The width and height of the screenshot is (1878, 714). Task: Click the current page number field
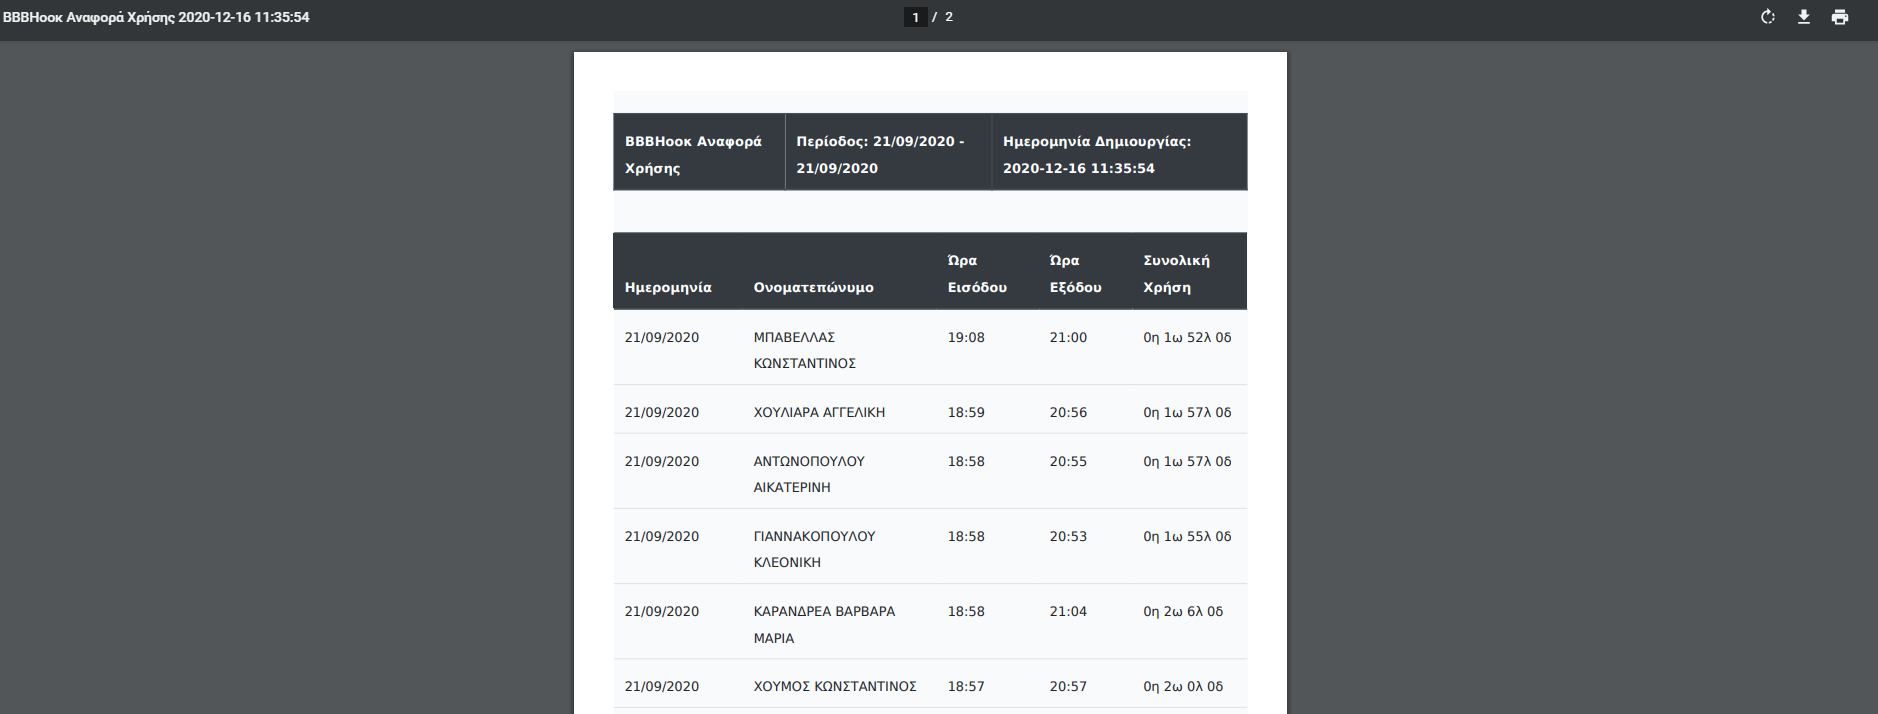point(914,17)
